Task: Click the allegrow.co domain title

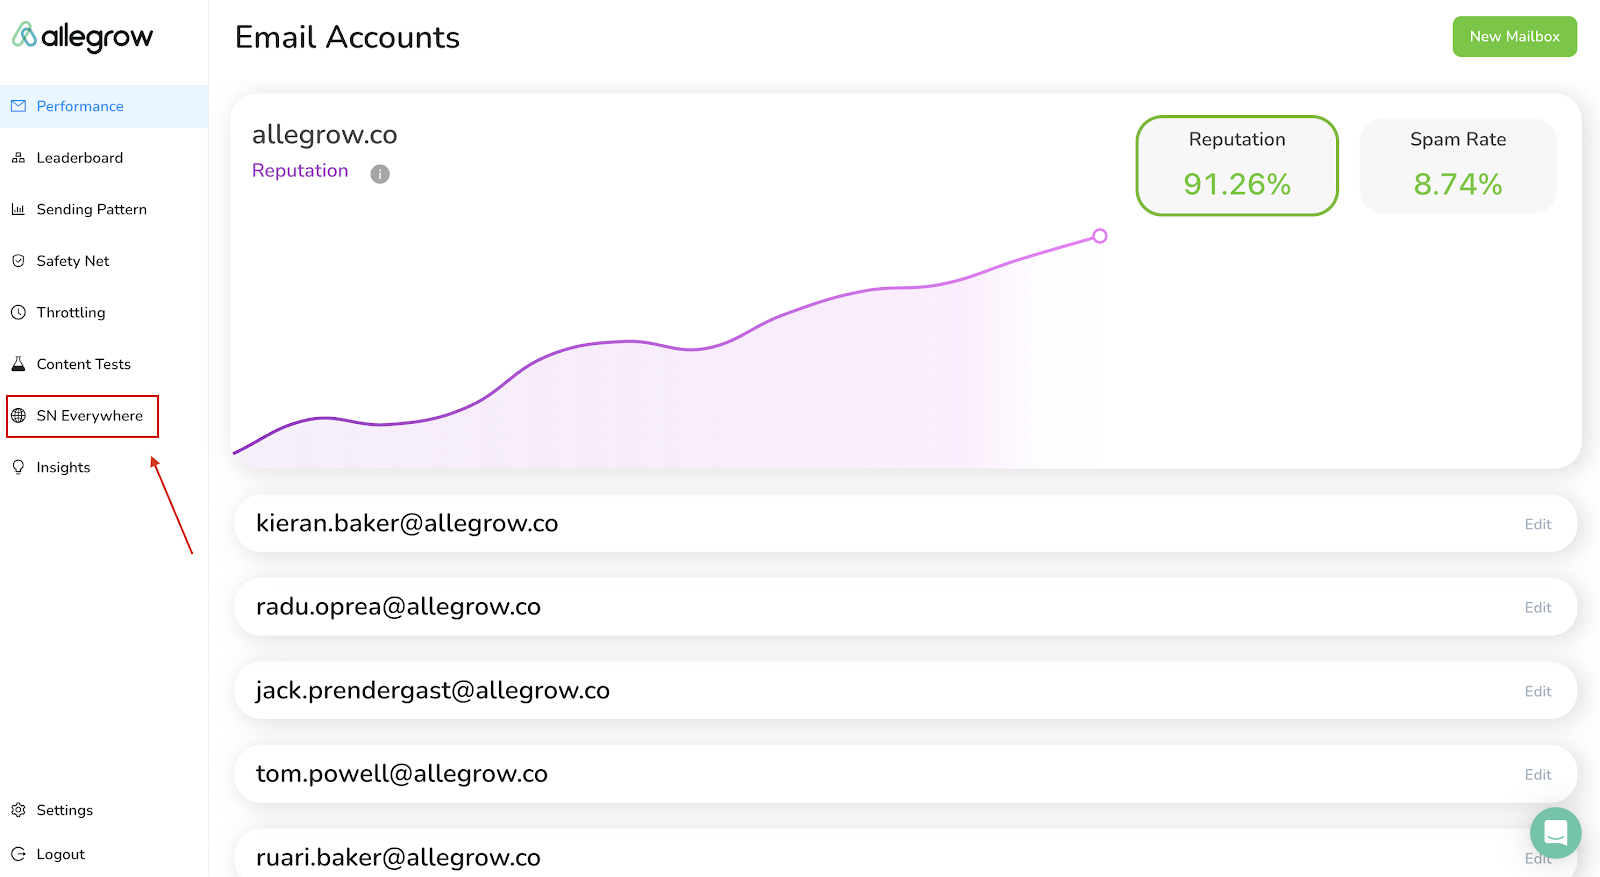Action: 325,134
